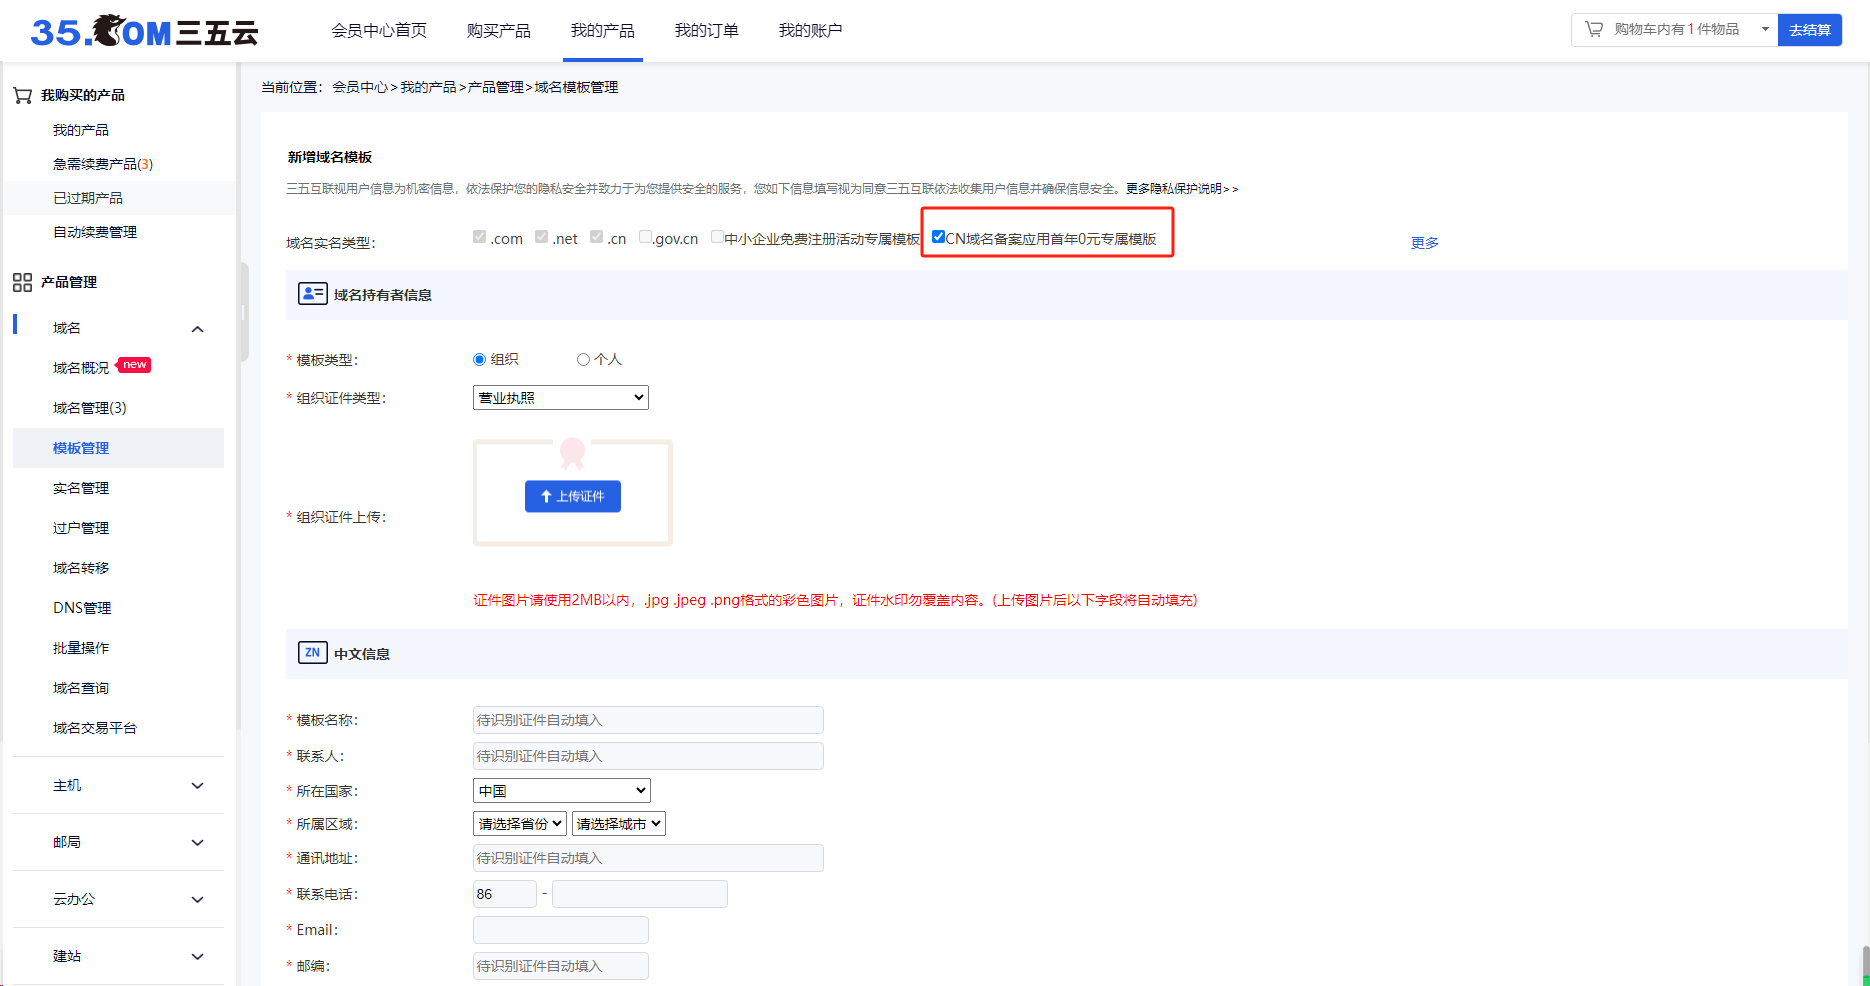Click the page vertical scrollbar thumb

1866,965
